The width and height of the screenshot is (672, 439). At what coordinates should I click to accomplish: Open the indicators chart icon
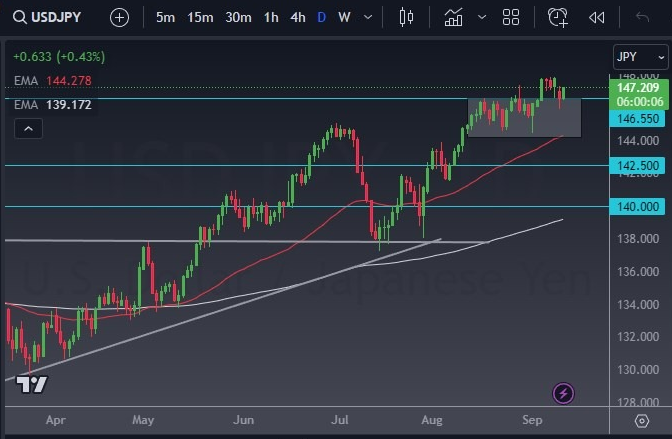pyautogui.click(x=454, y=17)
